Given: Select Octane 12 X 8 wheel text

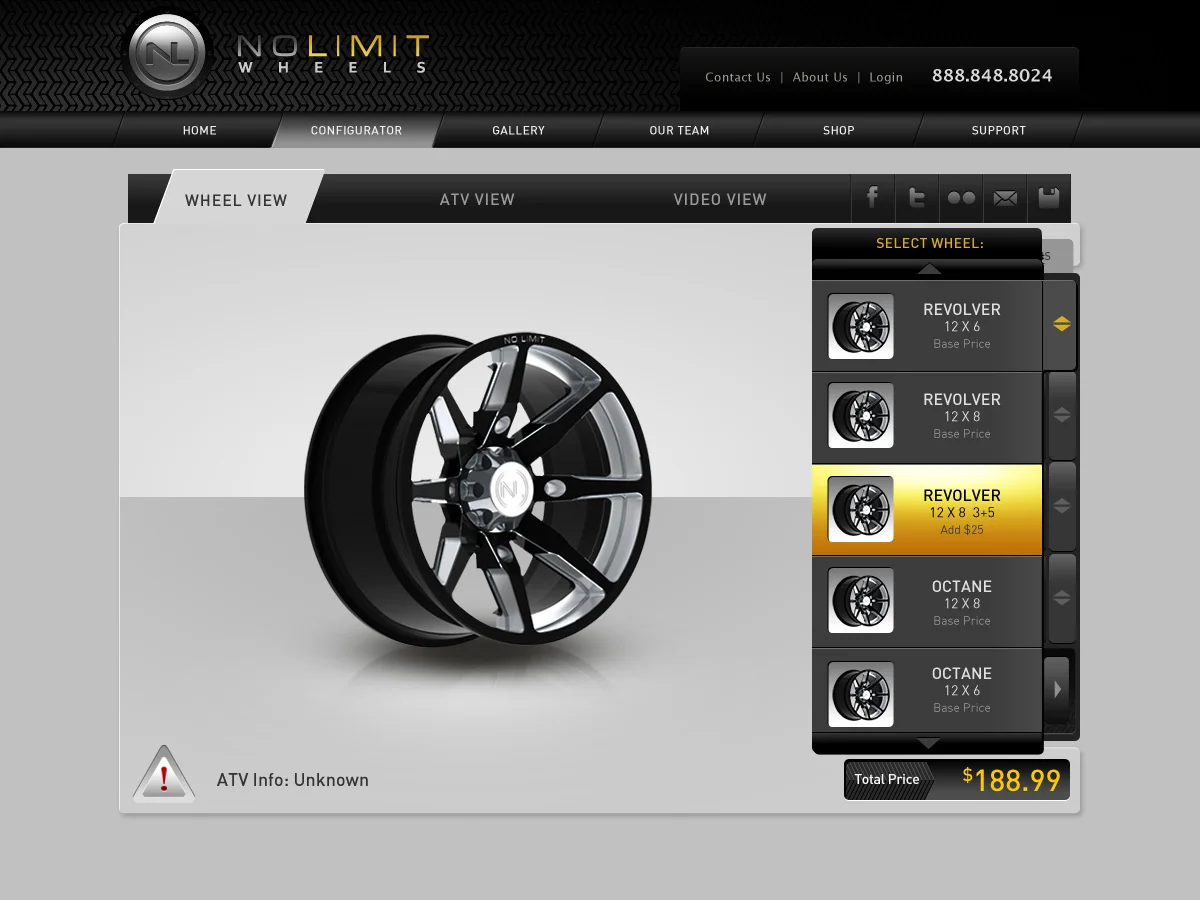Looking at the screenshot, I should point(961,603).
